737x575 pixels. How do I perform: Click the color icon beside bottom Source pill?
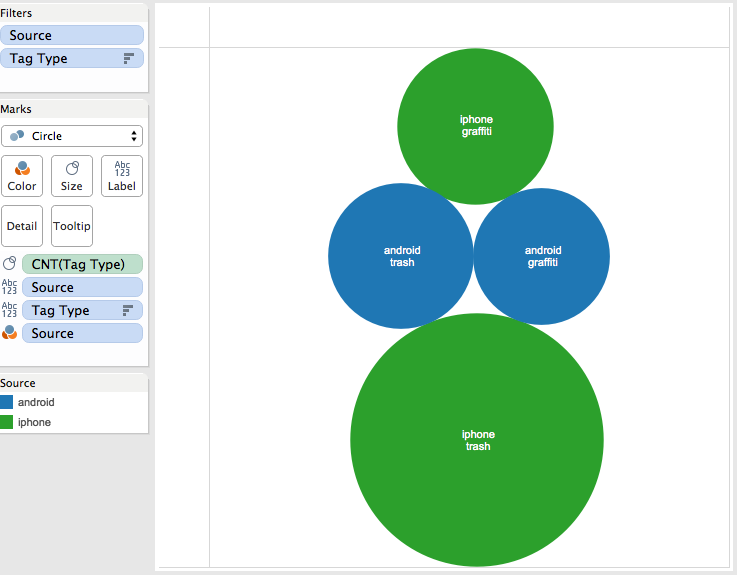click(x=9, y=332)
